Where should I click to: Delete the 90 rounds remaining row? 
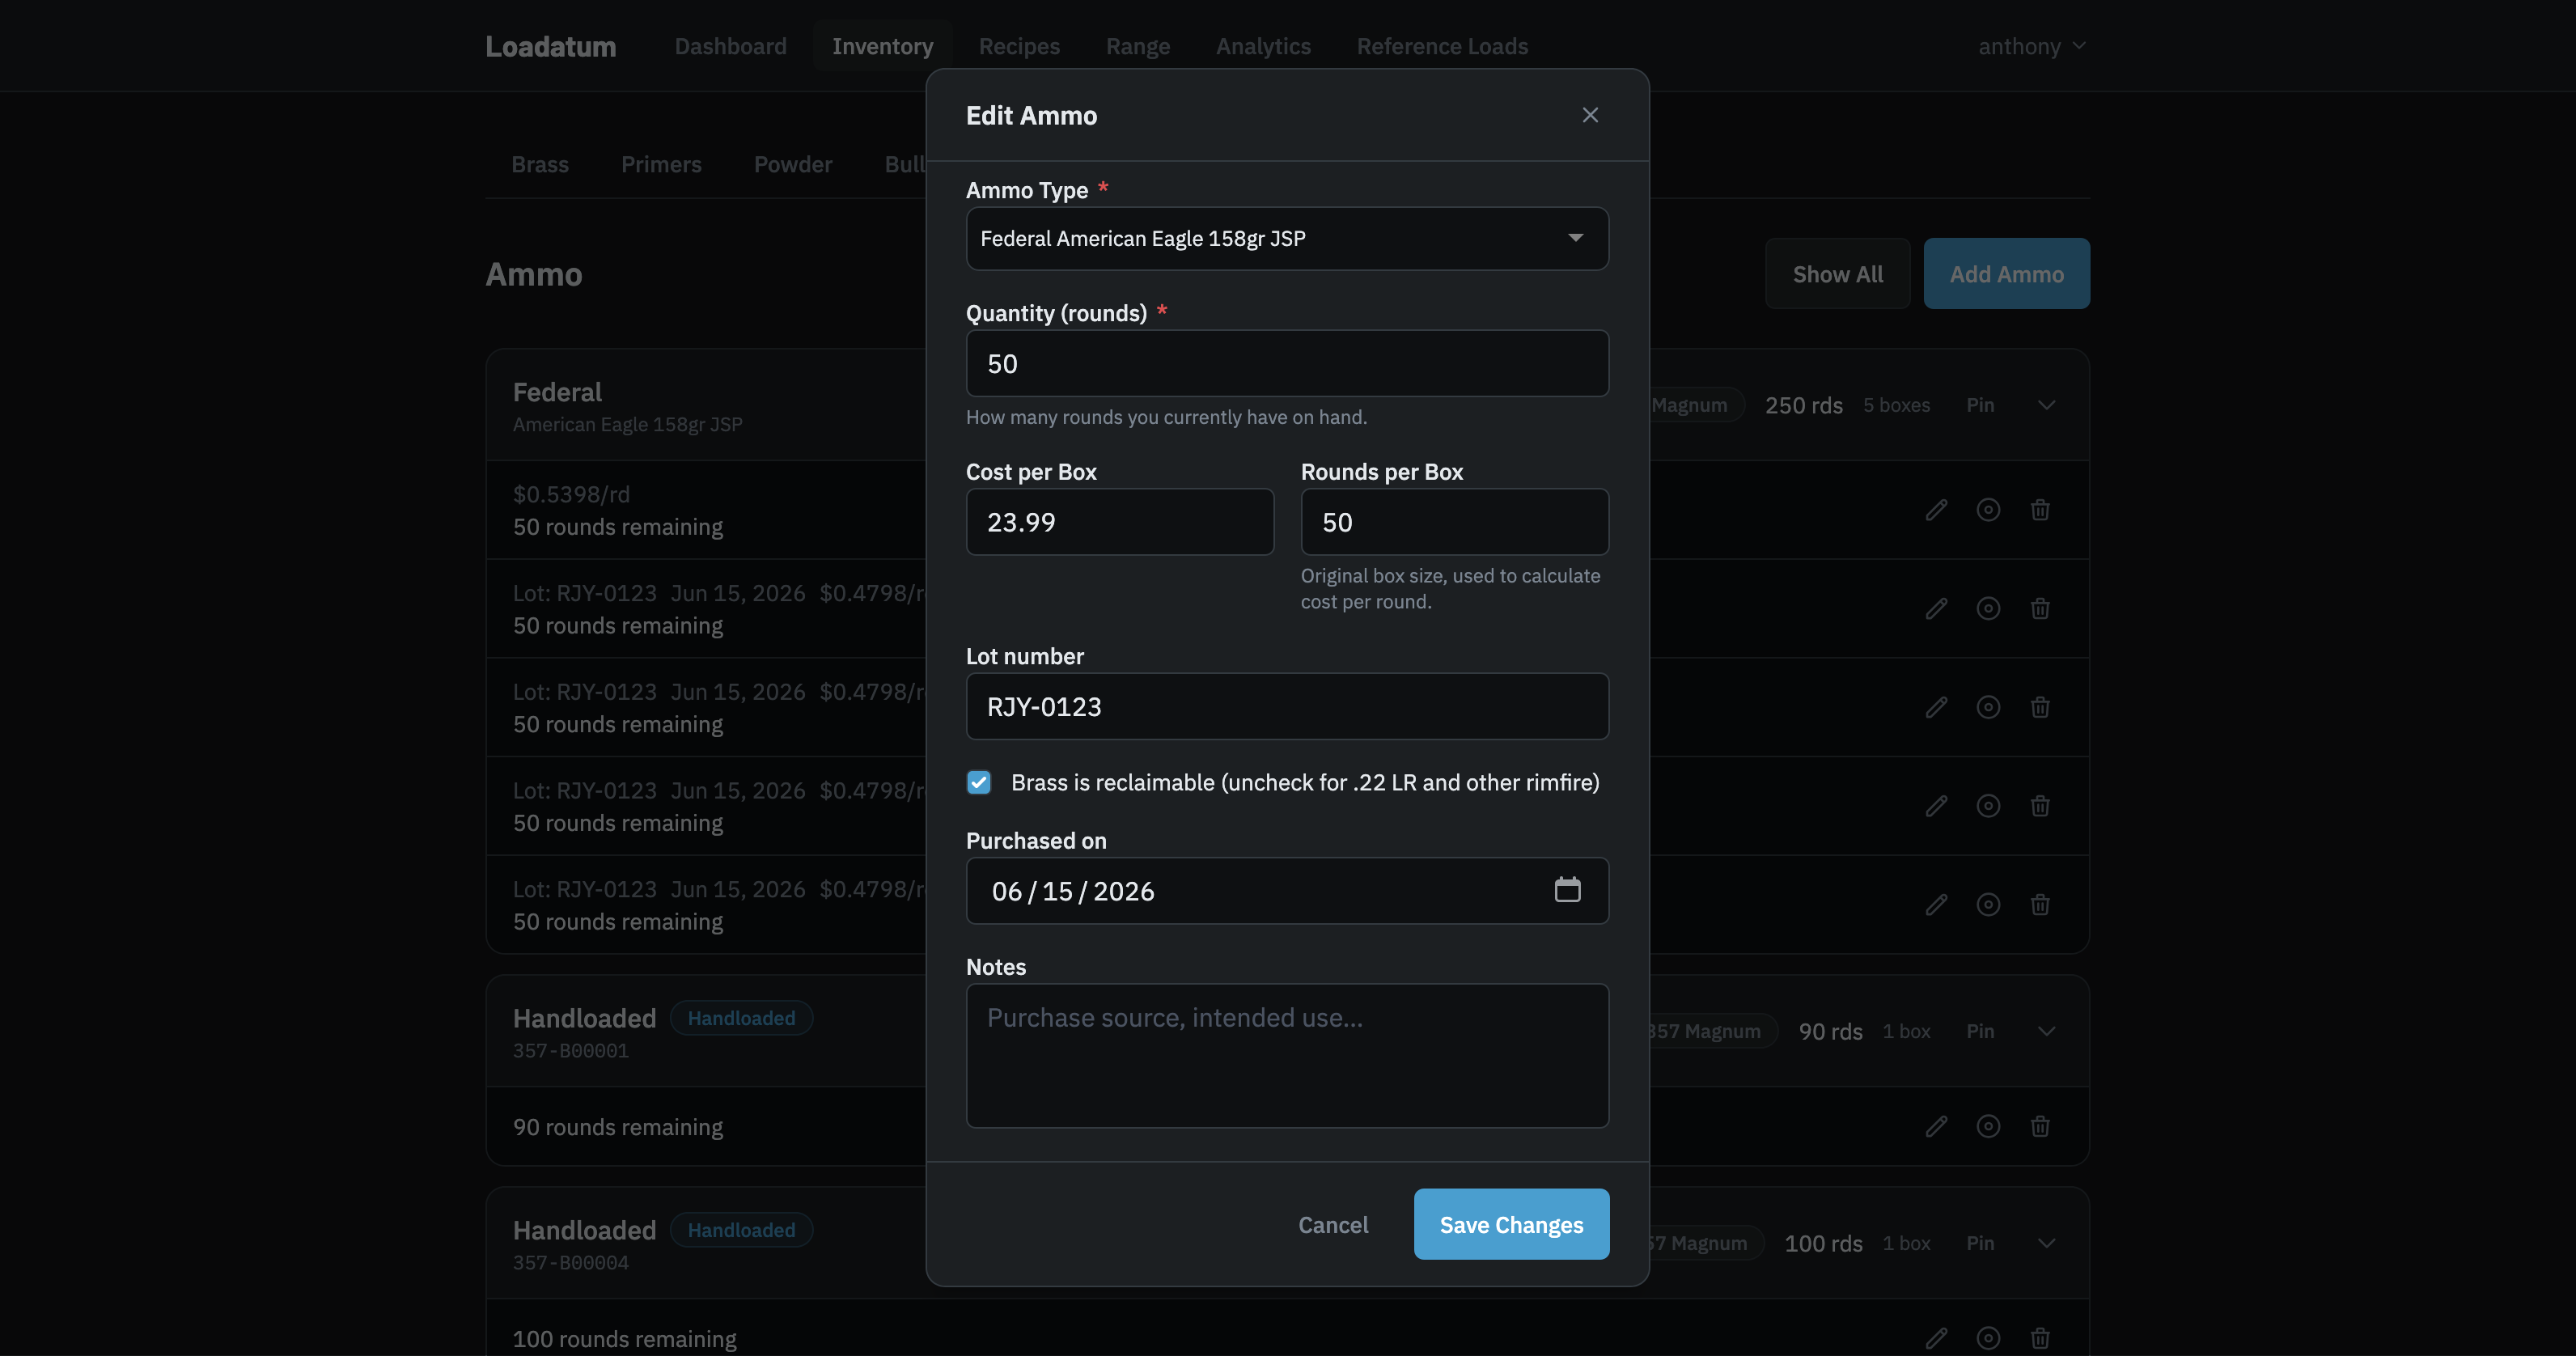2040,1127
